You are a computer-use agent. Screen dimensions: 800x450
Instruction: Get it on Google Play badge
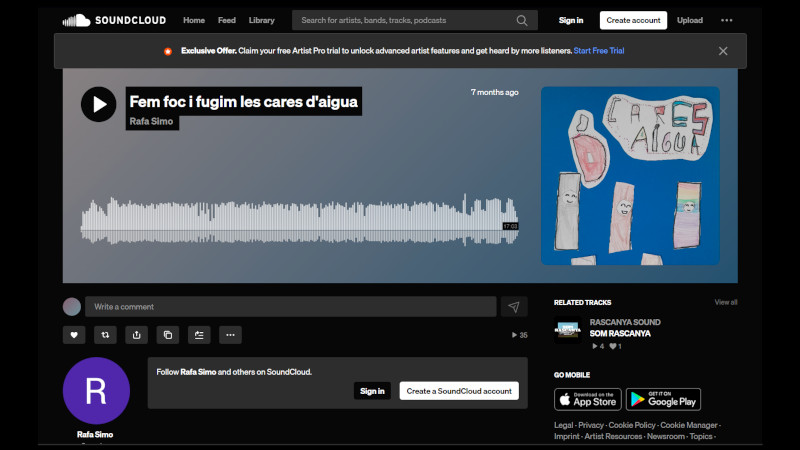(x=663, y=399)
